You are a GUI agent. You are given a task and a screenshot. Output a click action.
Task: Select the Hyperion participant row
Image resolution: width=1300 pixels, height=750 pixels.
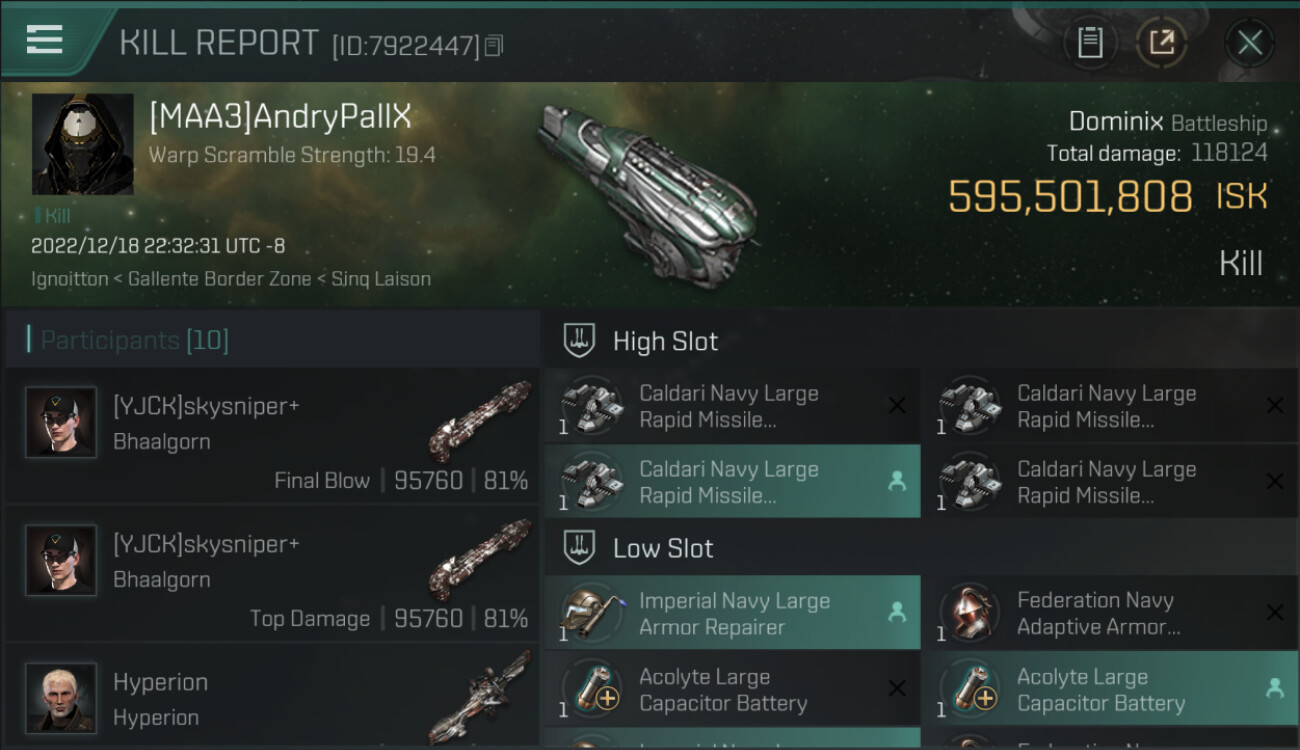pos(272,698)
